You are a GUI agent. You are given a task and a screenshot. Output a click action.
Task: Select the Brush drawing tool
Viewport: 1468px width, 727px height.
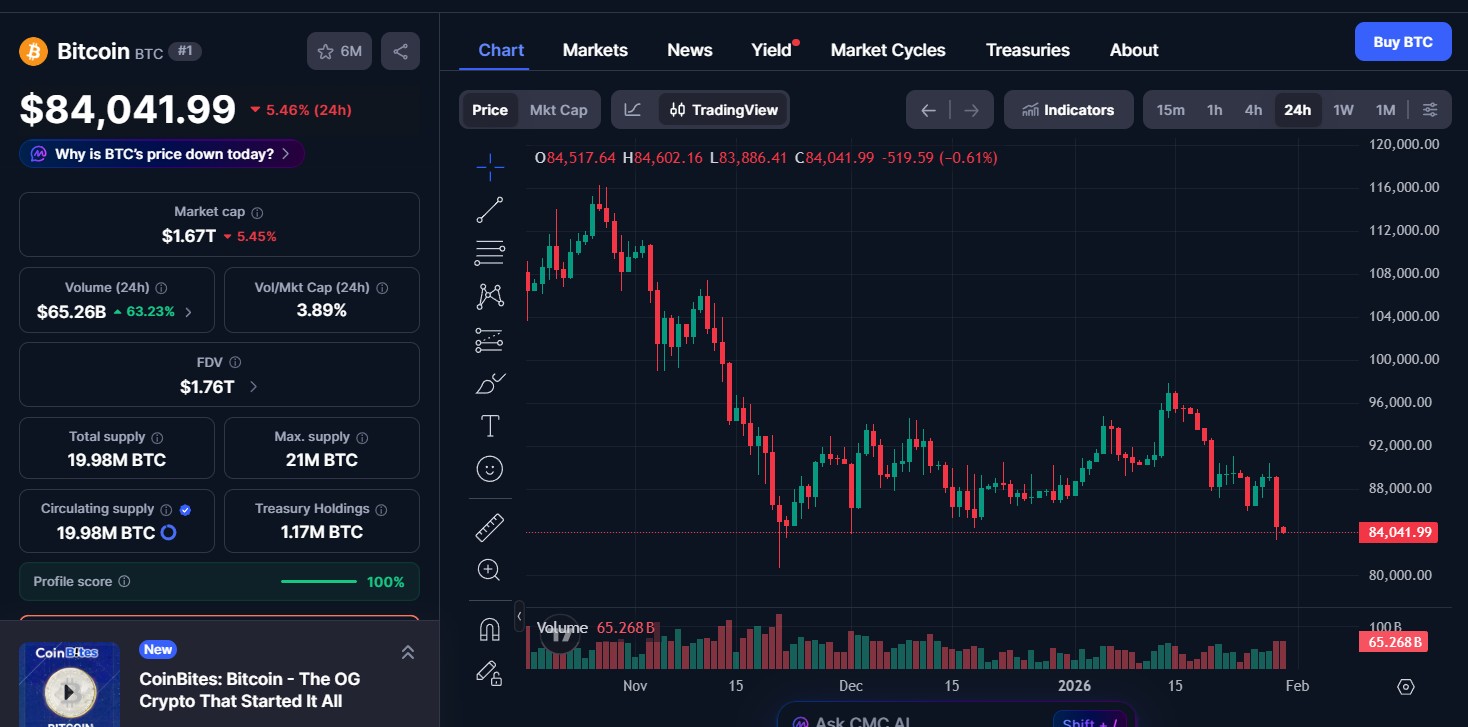pyautogui.click(x=489, y=383)
